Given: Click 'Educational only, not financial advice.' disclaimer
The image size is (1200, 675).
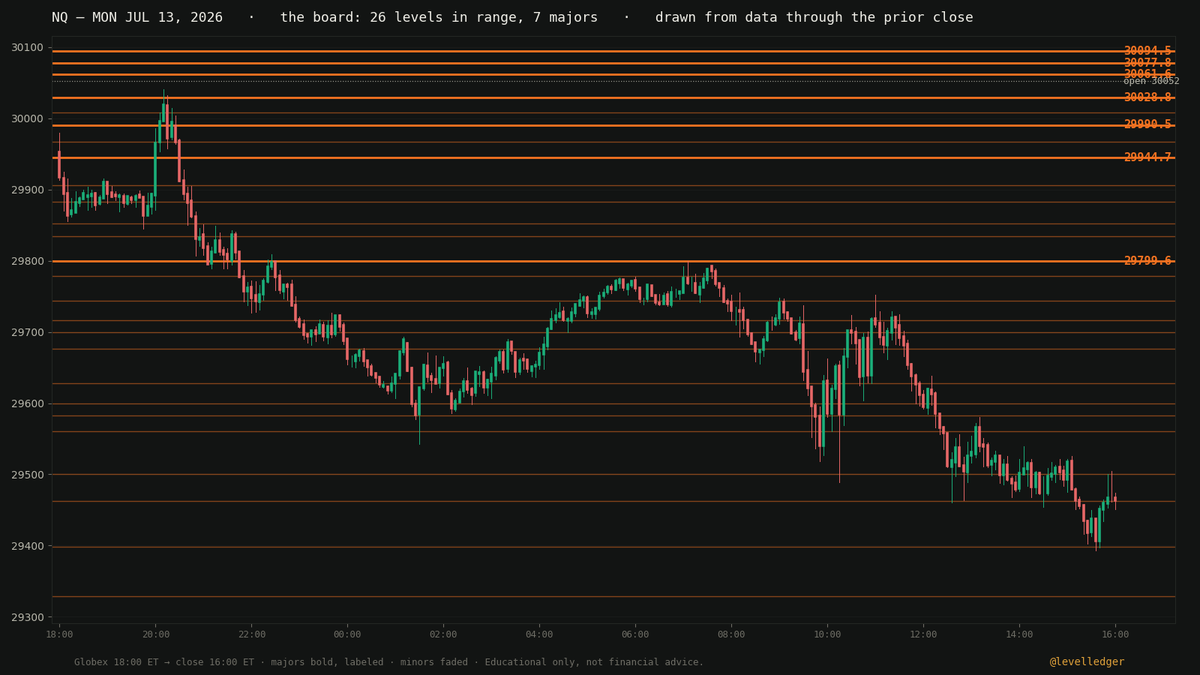Looking at the screenshot, I should click(x=593, y=662).
